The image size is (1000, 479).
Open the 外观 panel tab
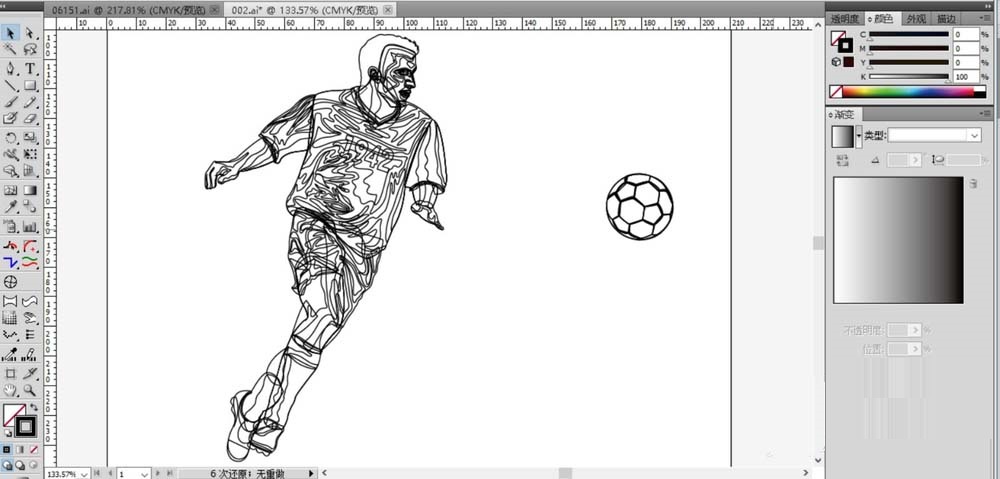(916, 18)
